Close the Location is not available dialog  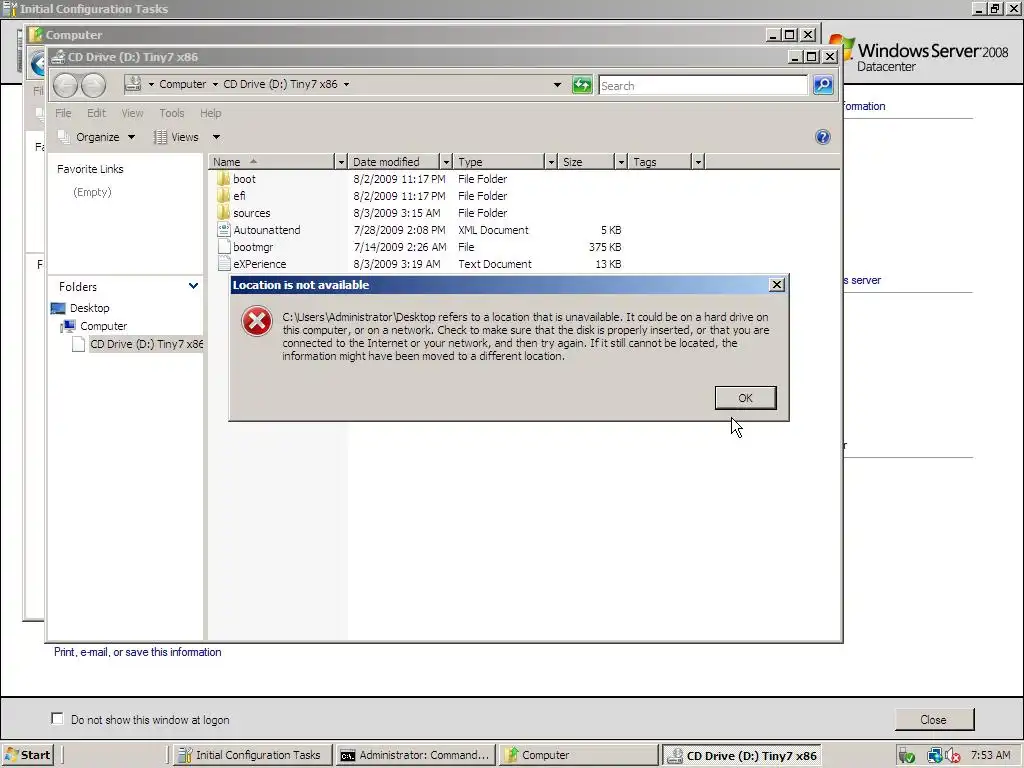point(776,285)
